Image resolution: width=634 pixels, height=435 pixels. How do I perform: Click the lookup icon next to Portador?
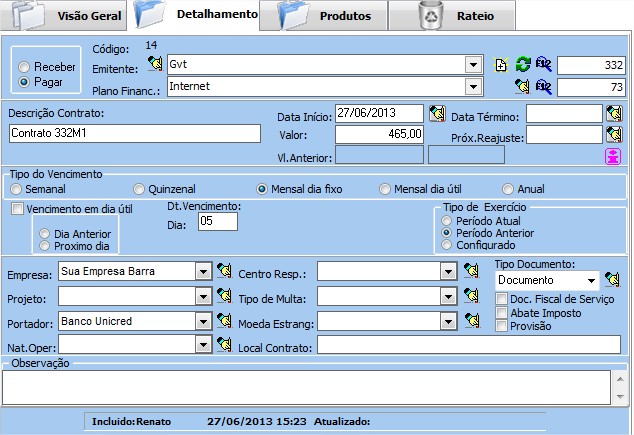point(225,321)
